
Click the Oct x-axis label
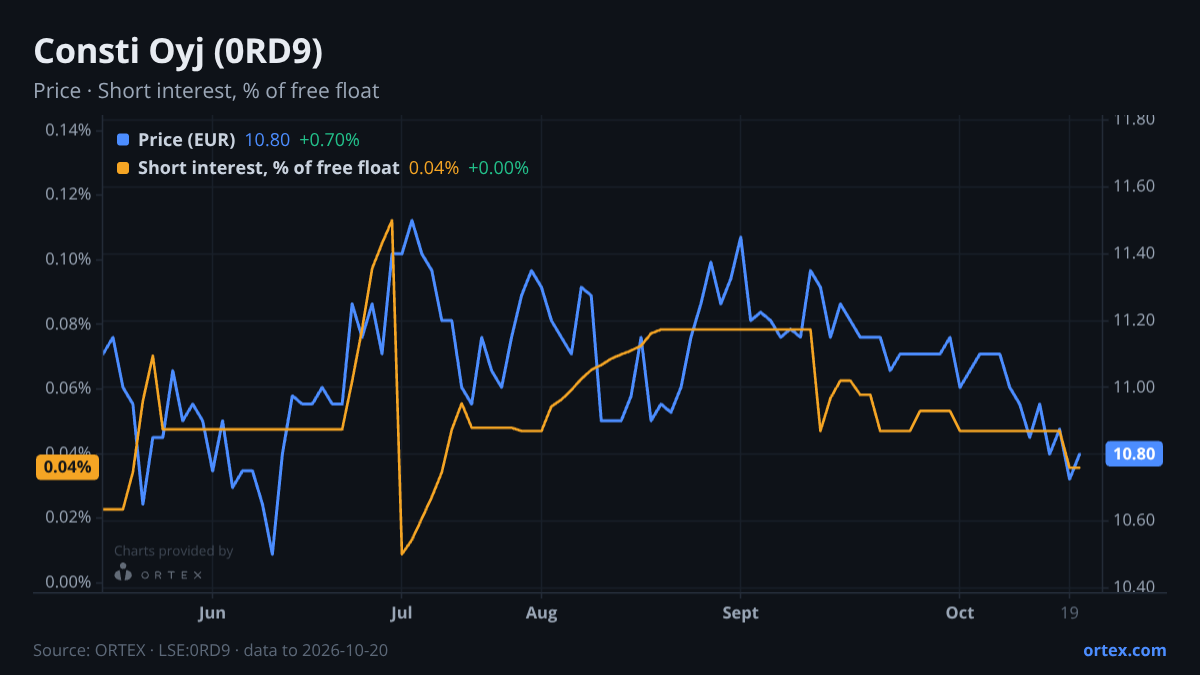960,612
